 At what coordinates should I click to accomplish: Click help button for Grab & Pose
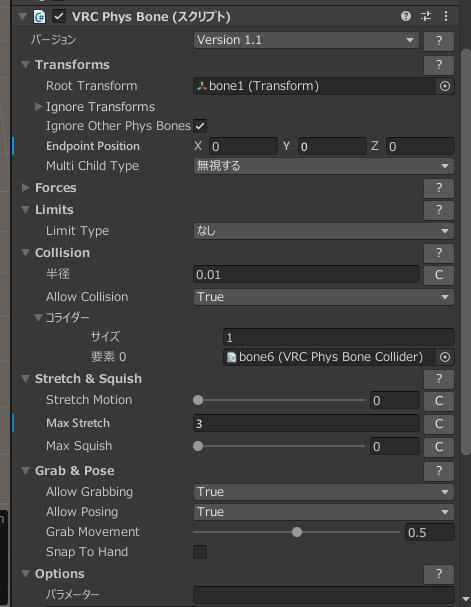[x=439, y=471]
